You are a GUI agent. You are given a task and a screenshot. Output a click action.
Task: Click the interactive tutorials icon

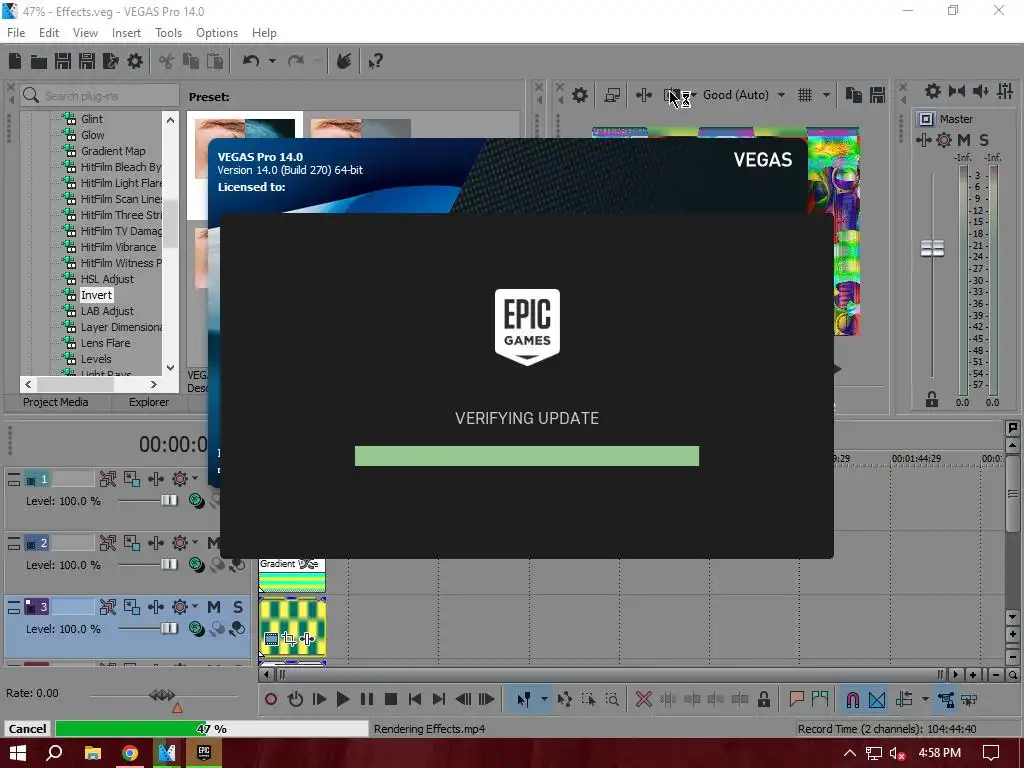tap(344, 61)
